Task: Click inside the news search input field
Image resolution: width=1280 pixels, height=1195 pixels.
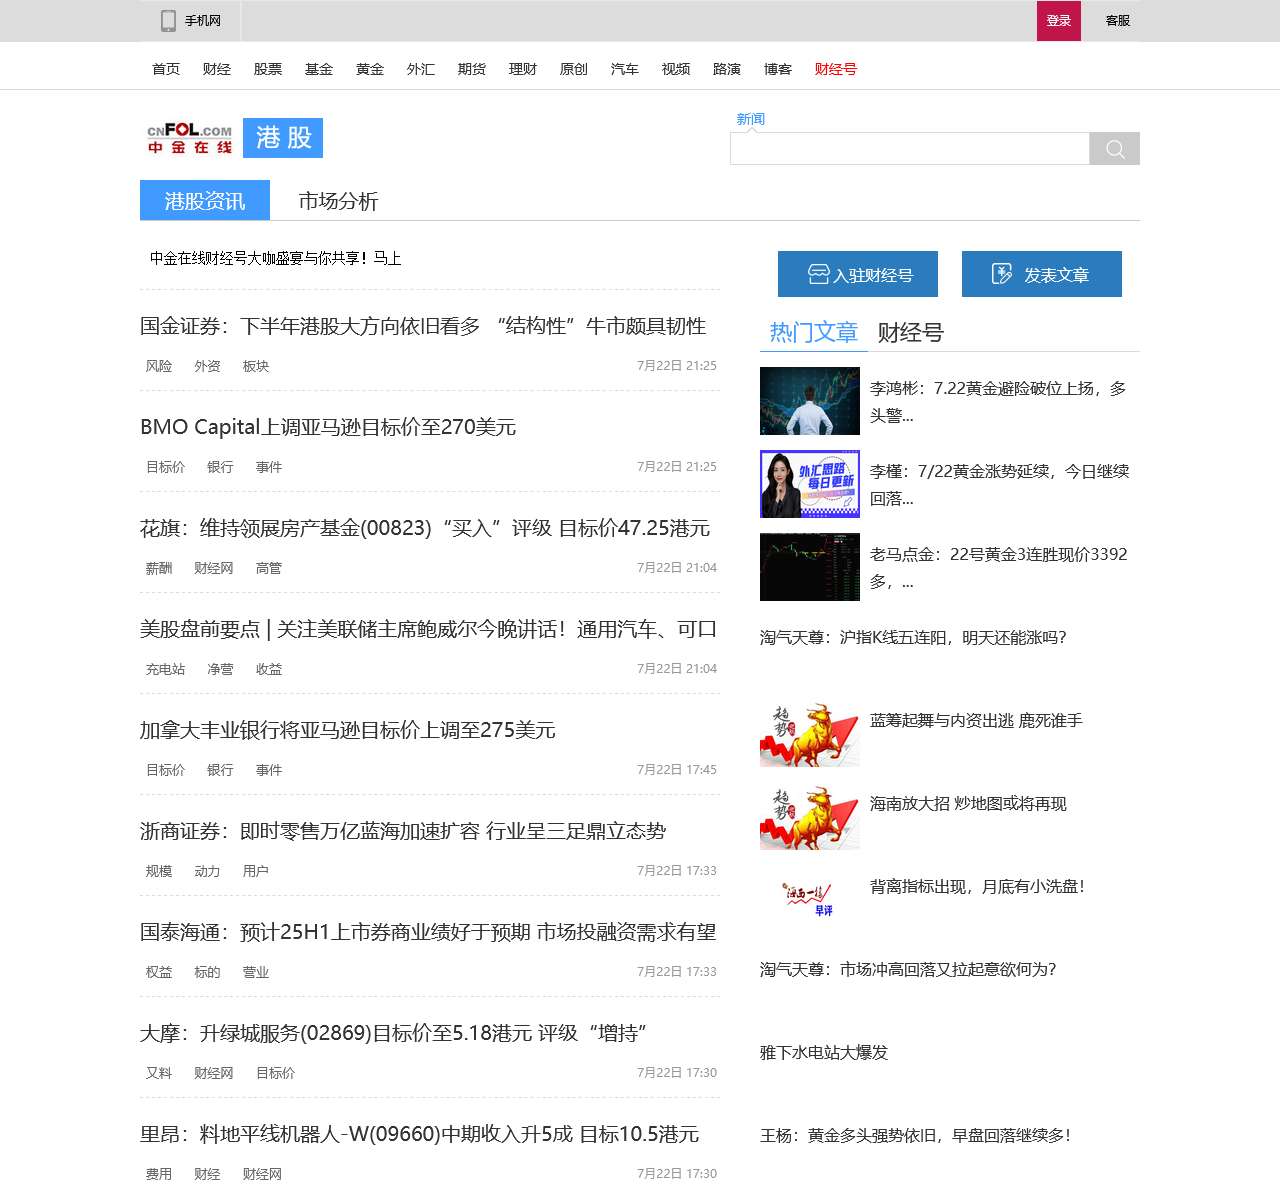Action: tap(908, 148)
